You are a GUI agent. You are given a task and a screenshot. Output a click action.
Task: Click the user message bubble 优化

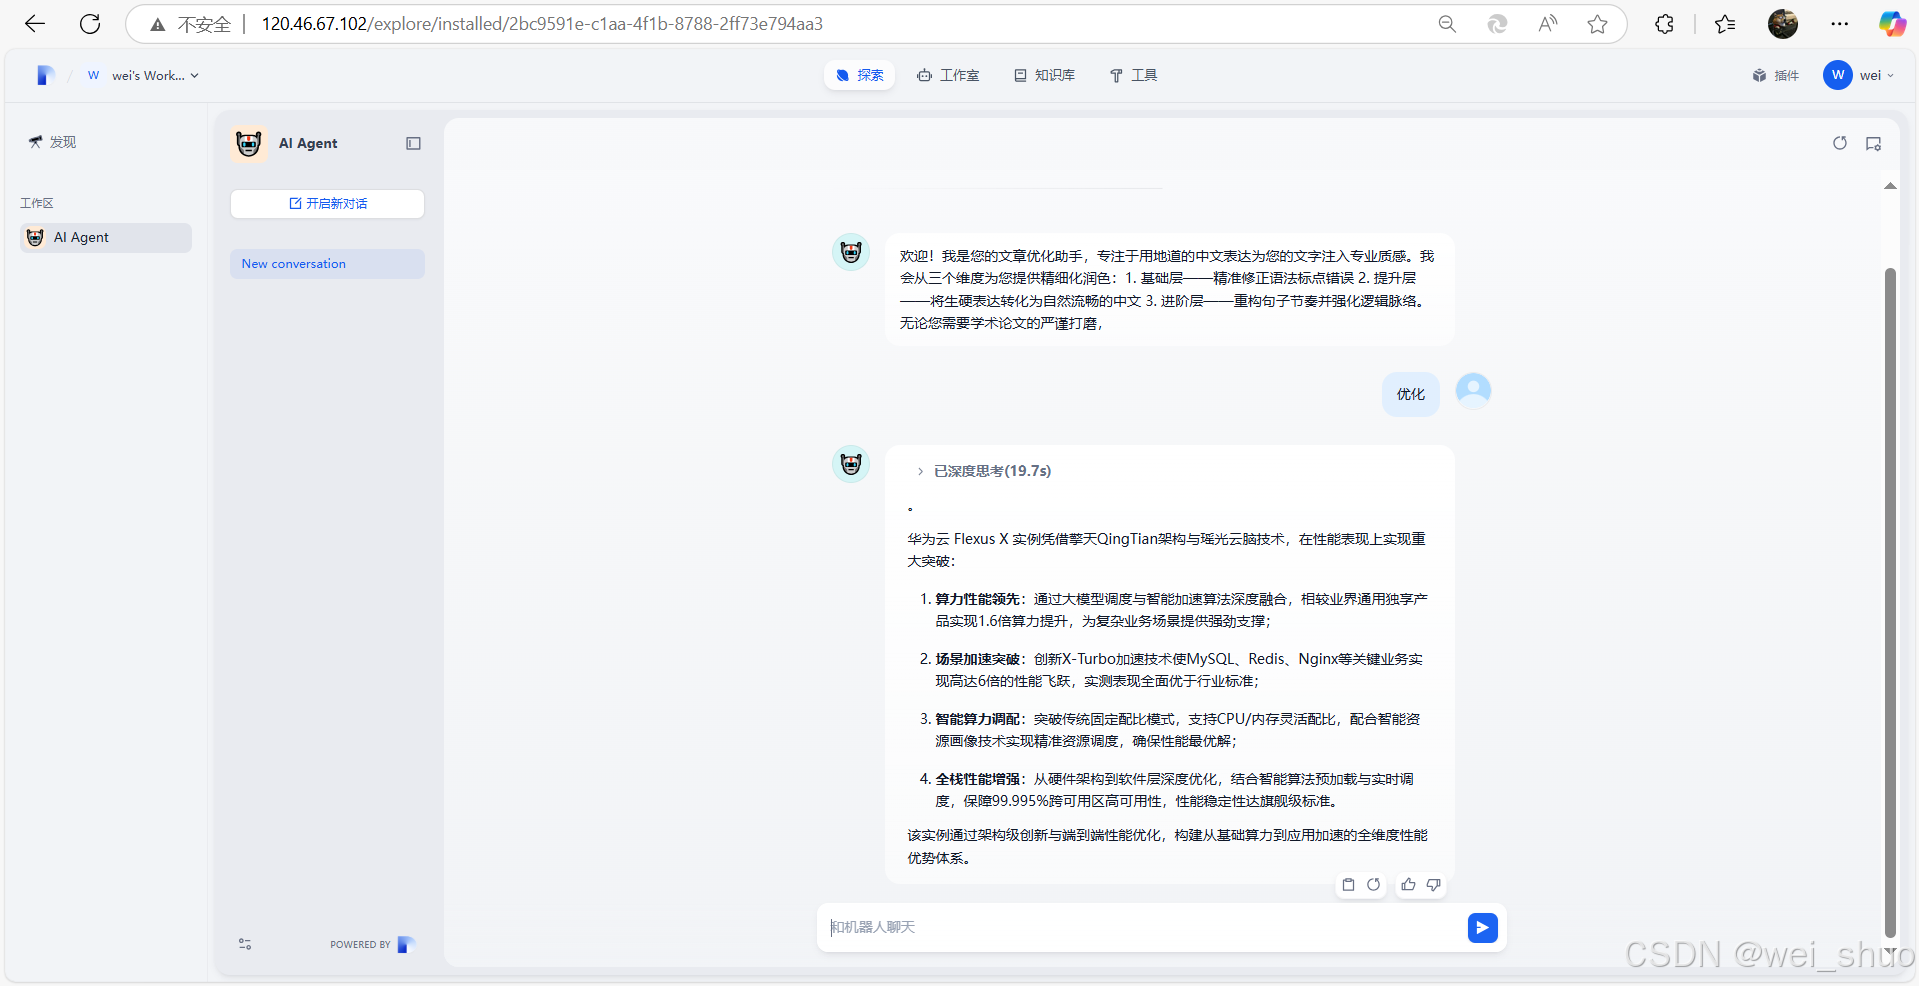point(1410,394)
